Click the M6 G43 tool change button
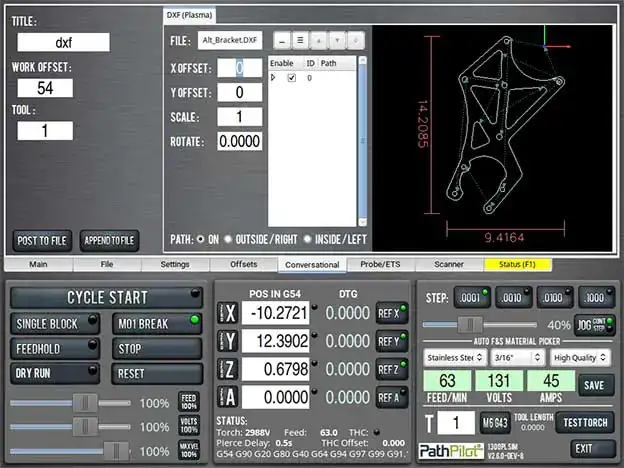Screen dimensions: 624x468 [495, 422]
